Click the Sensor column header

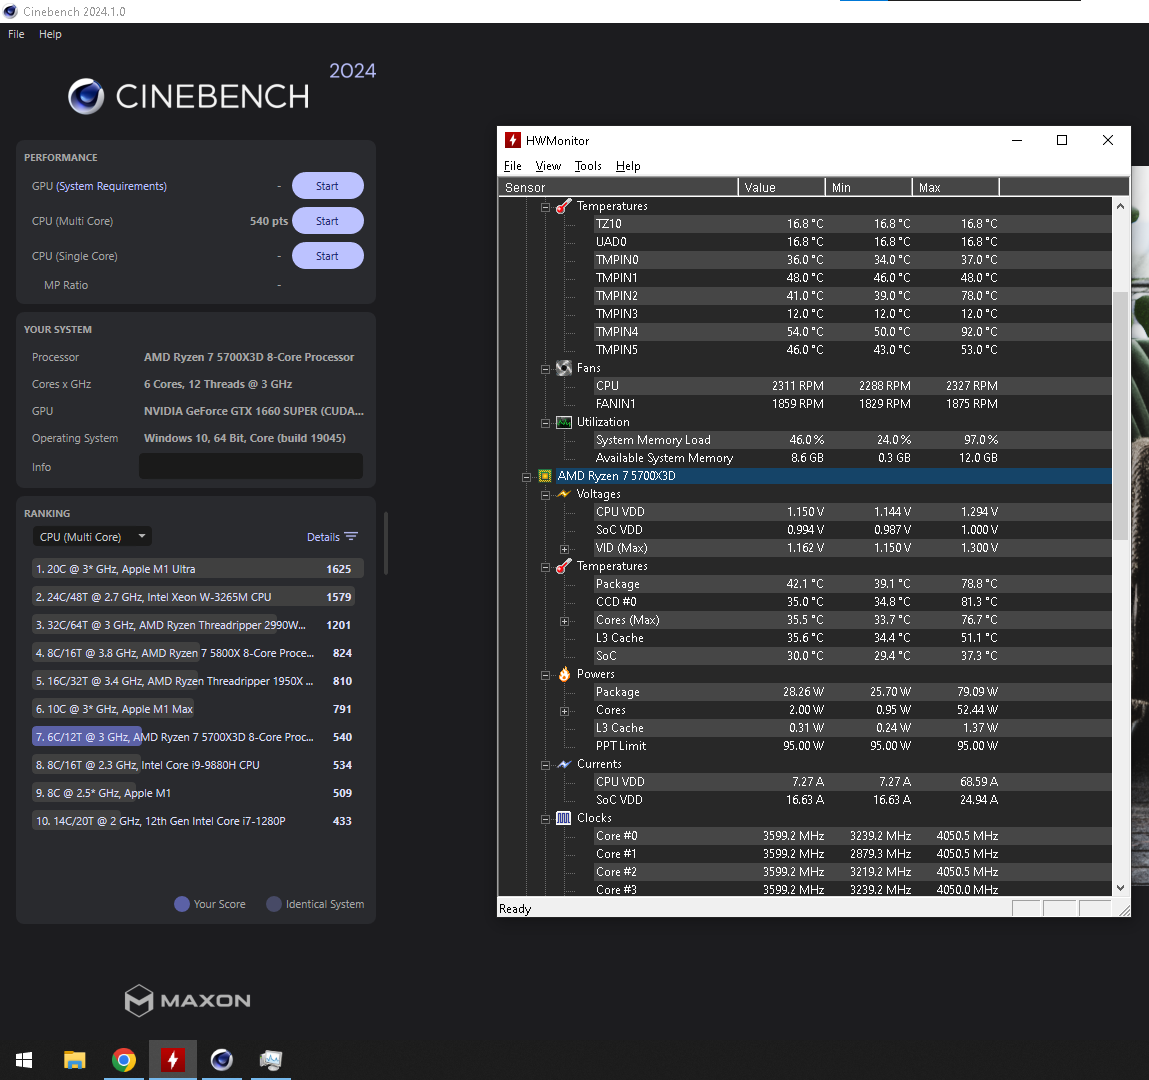pyautogui.click(x=618, y=188)
